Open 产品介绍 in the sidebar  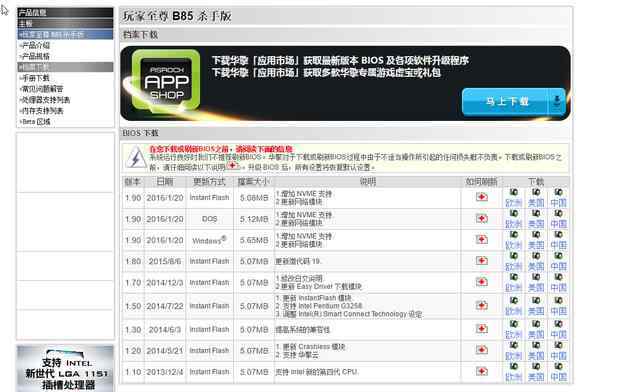pyautogui.click(x=35, y=45)
